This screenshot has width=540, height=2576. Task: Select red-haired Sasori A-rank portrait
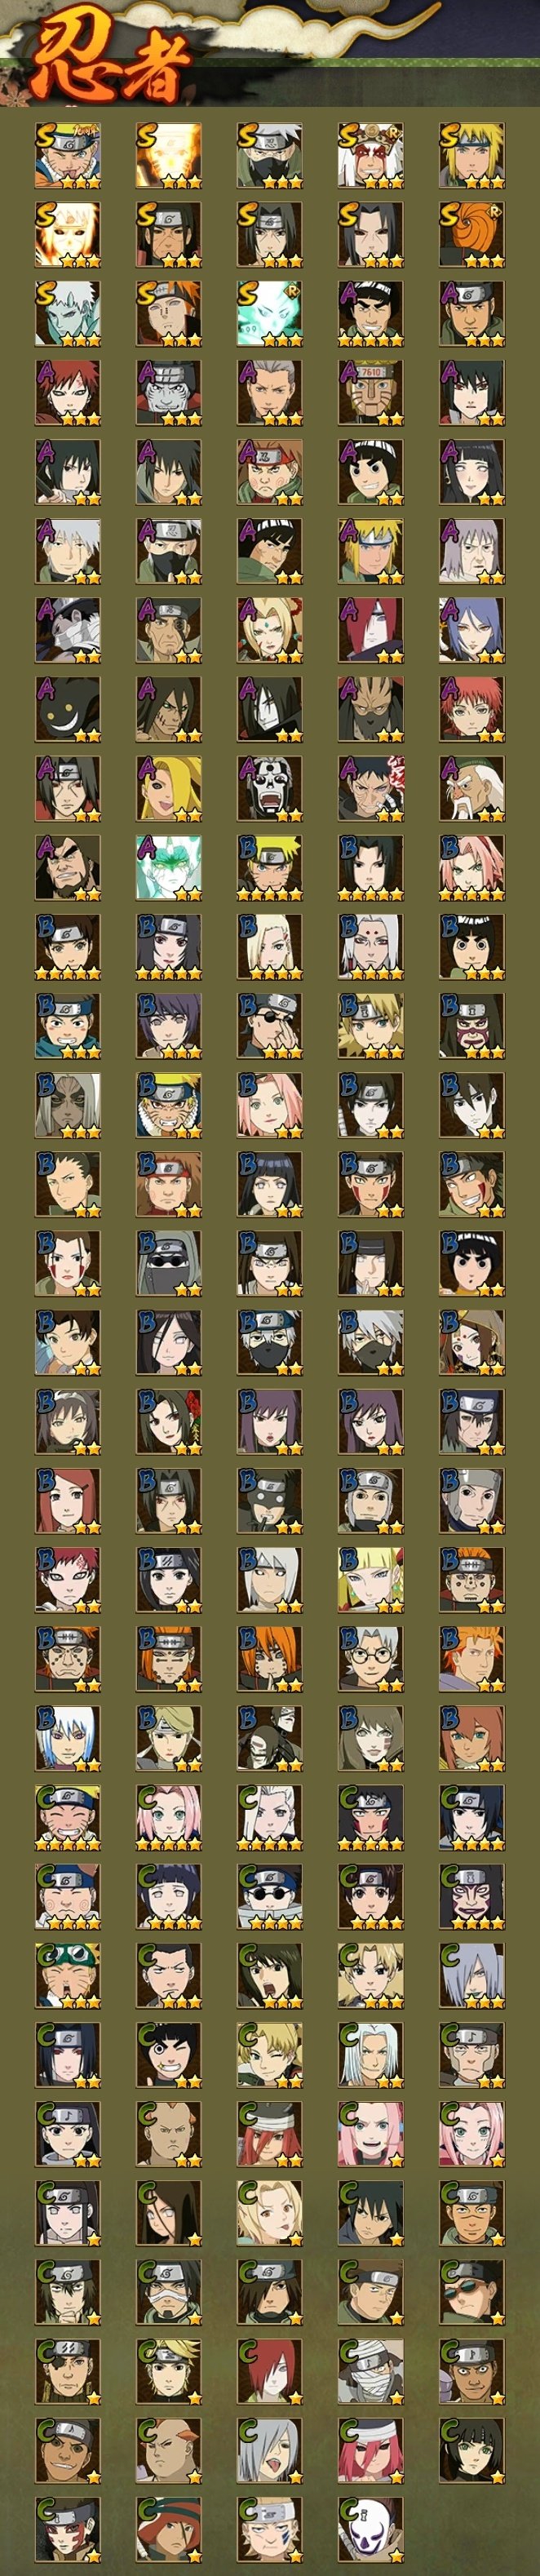(x=471, y=710)
